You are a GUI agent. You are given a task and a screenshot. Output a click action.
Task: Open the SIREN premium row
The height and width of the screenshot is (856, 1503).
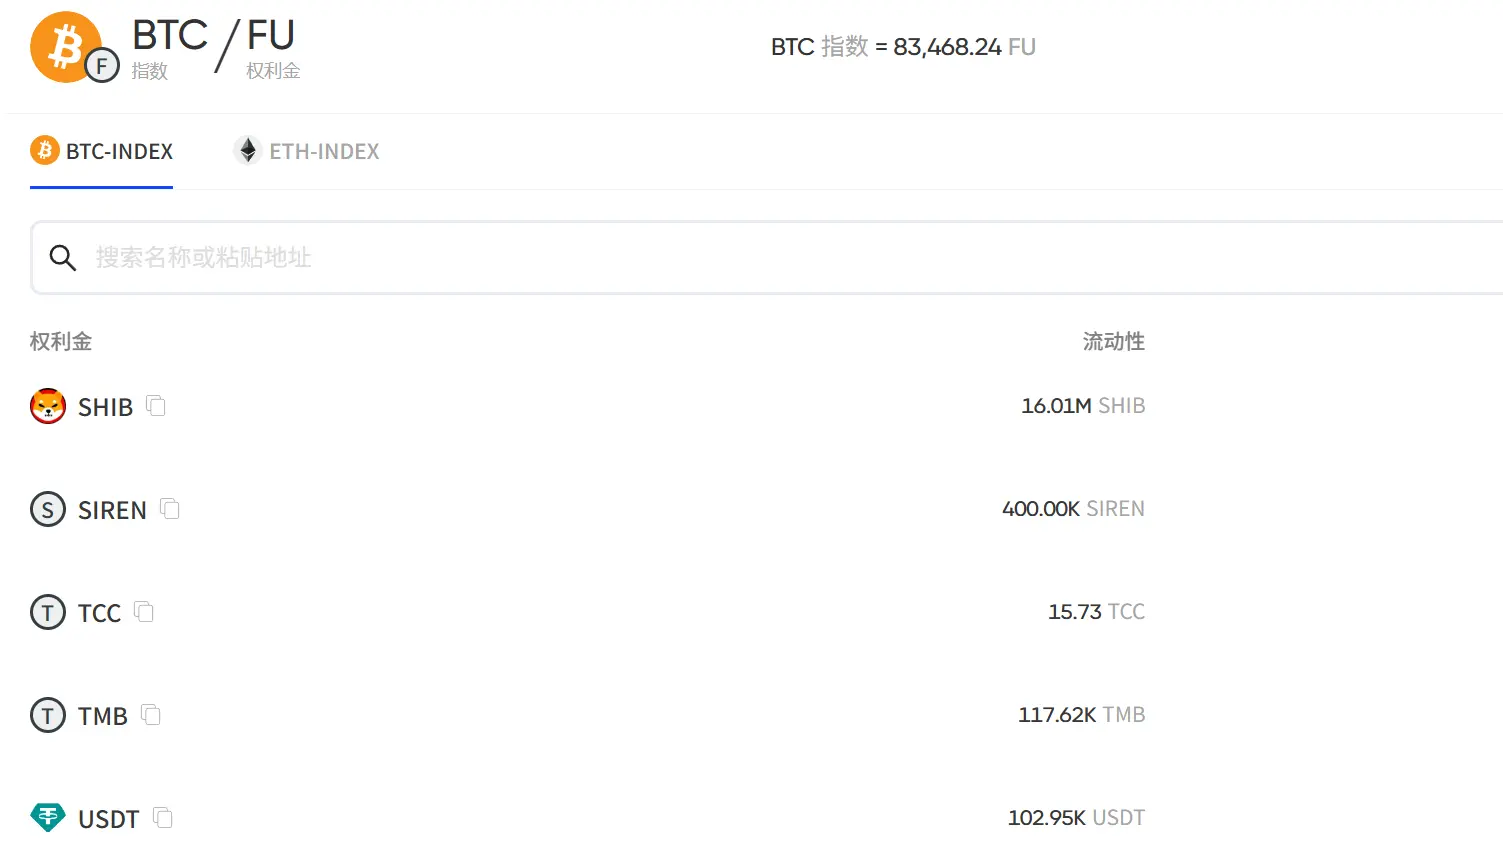tap(588, 509)
